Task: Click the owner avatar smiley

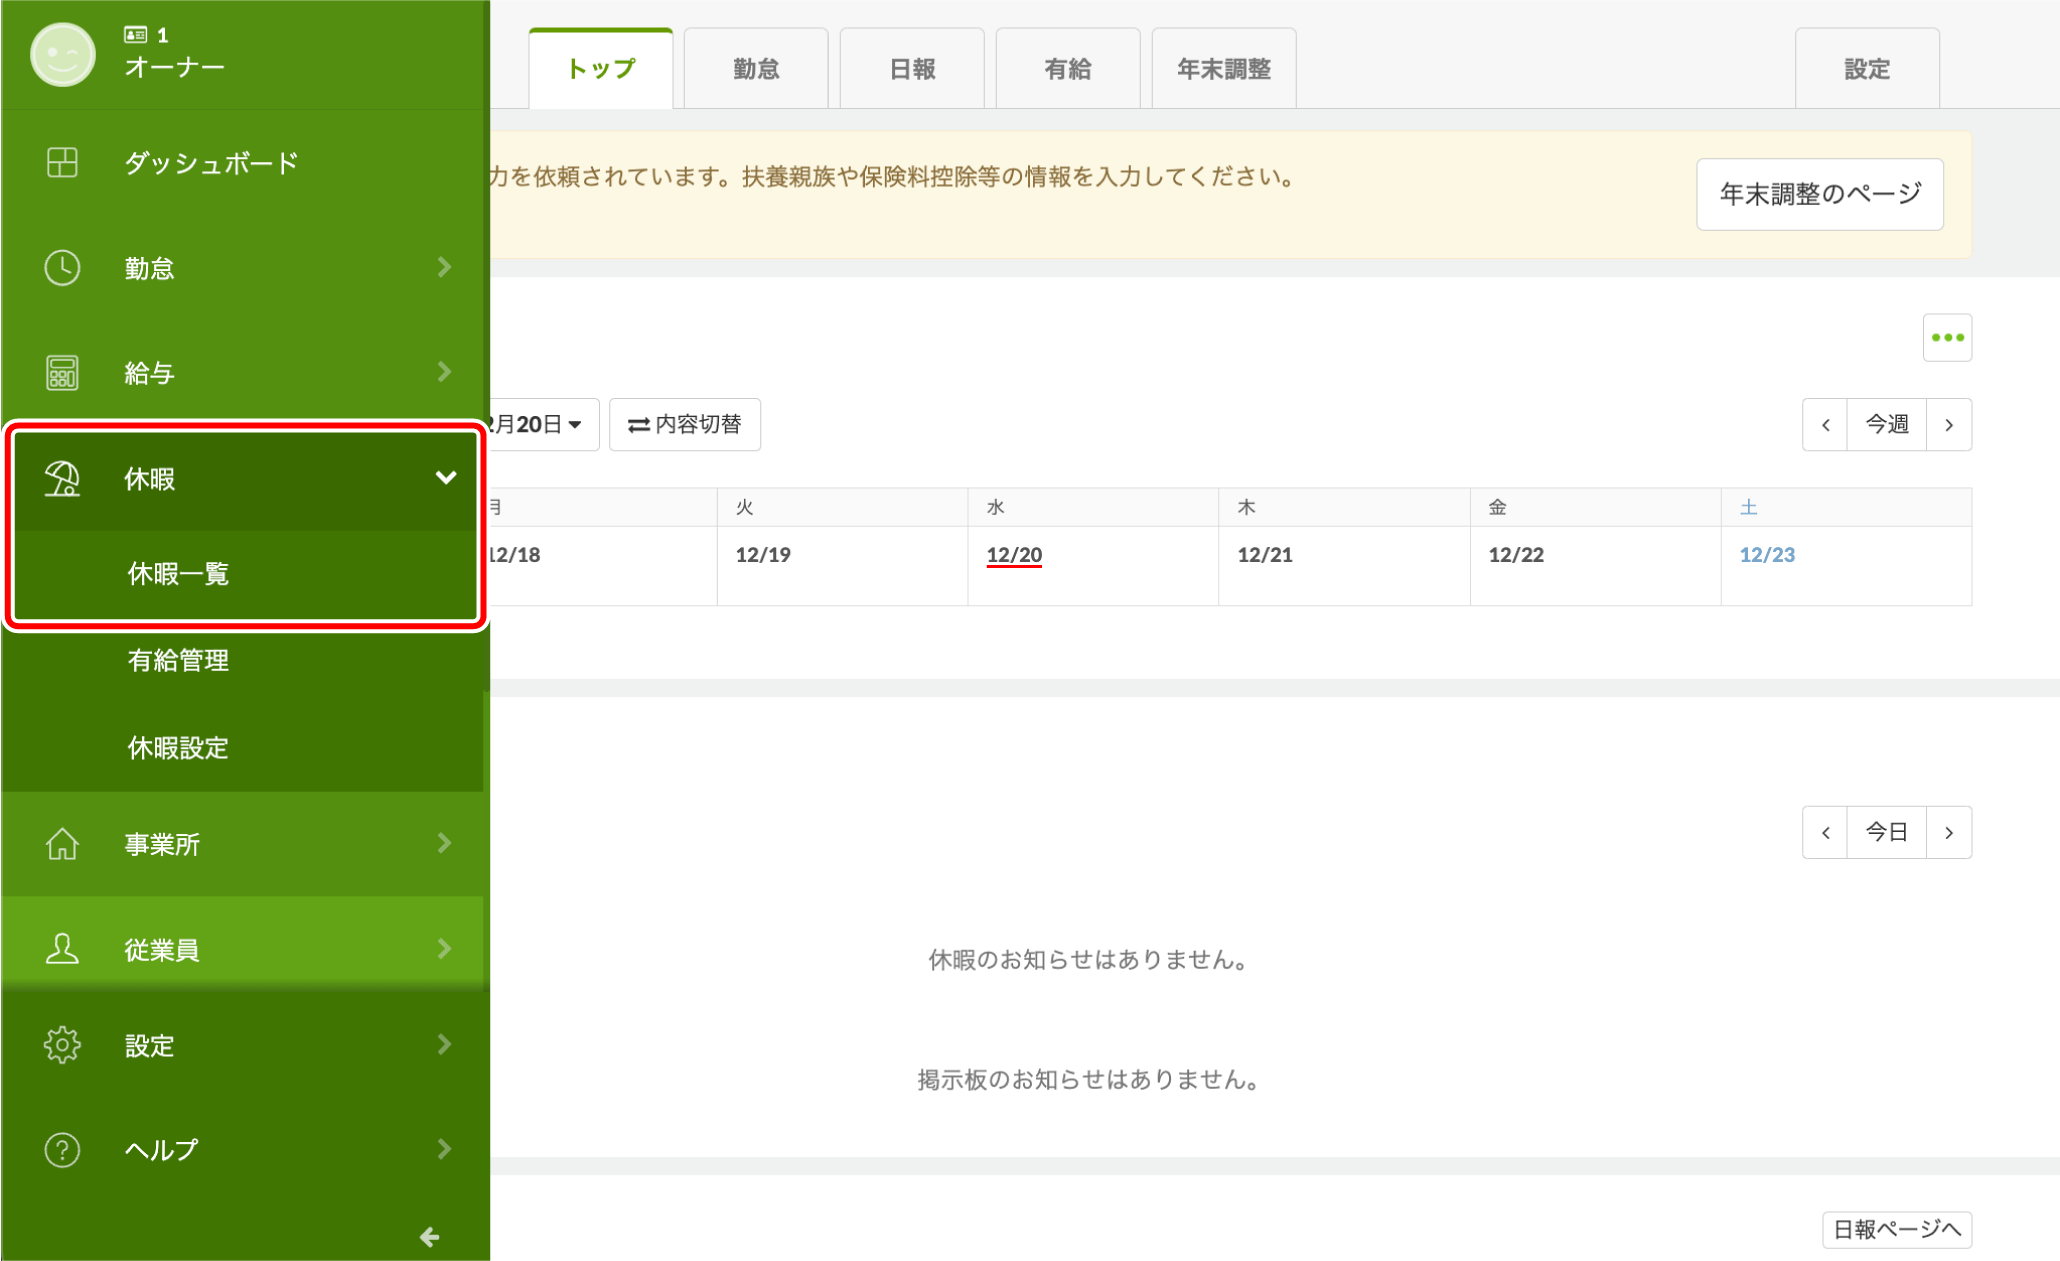Action: click(x=62, y=54)
